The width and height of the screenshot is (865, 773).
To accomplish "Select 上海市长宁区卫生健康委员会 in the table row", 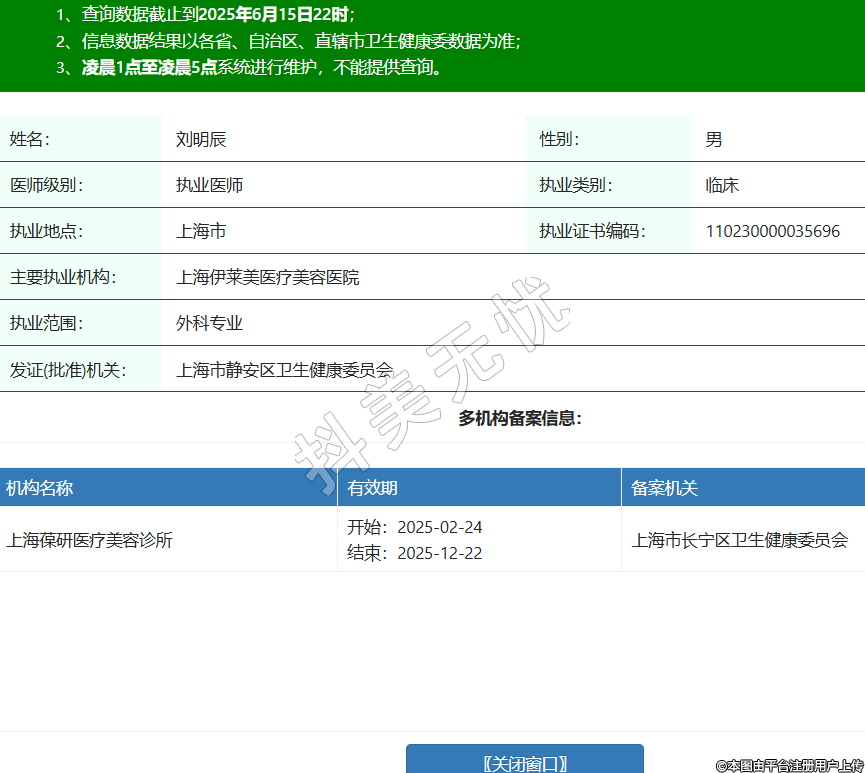I will point(740,540).
